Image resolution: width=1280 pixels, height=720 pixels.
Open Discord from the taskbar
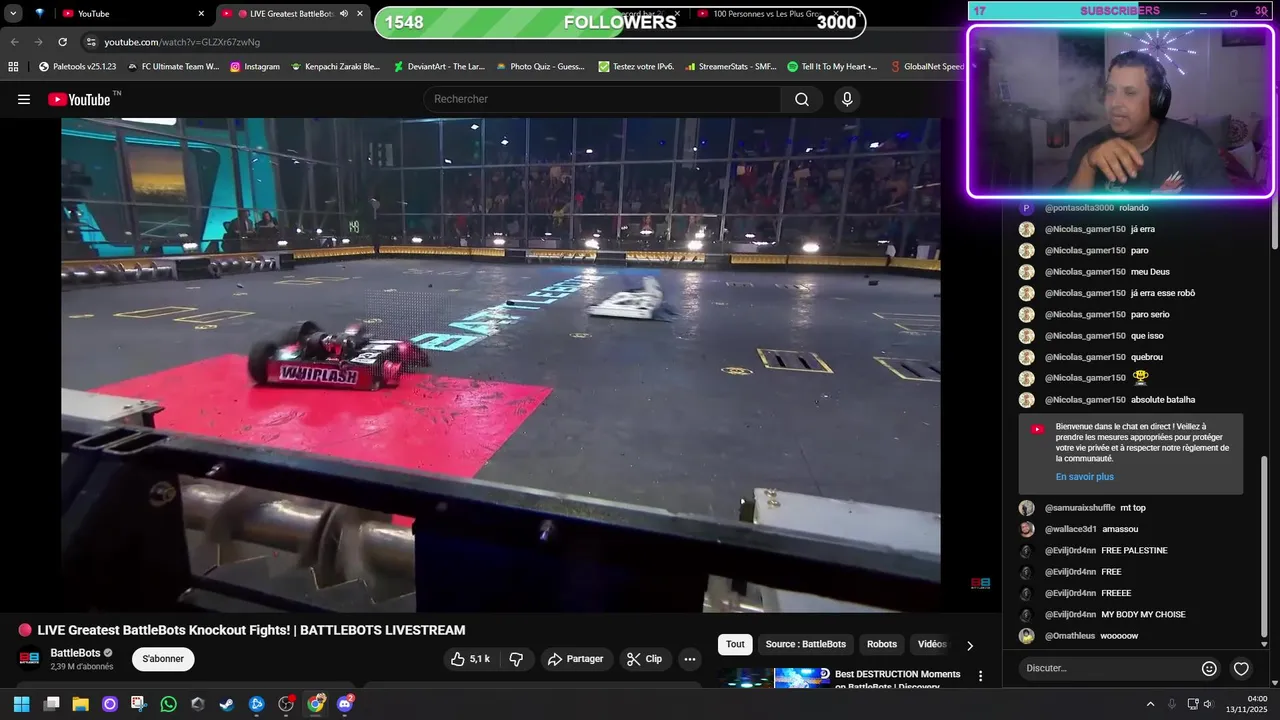(345, 704)
